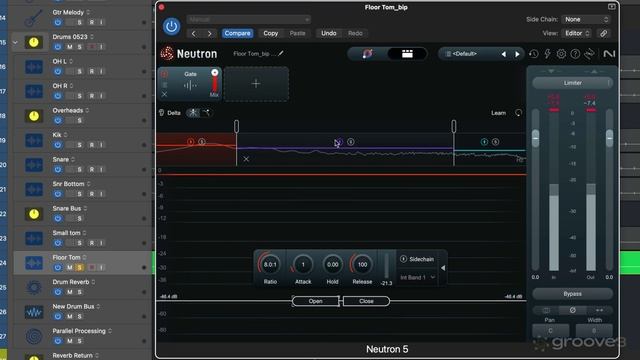The image size is (640, 360).
Task: Click the link chain icon in plugin header
Action: [x=604, y=33]
